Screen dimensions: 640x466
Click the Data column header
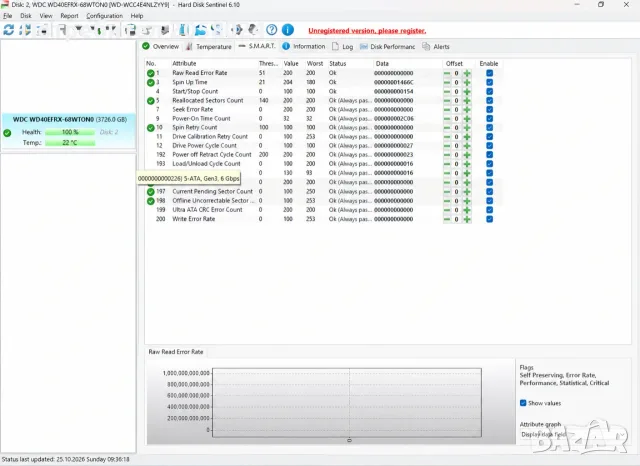pos(382,64)
